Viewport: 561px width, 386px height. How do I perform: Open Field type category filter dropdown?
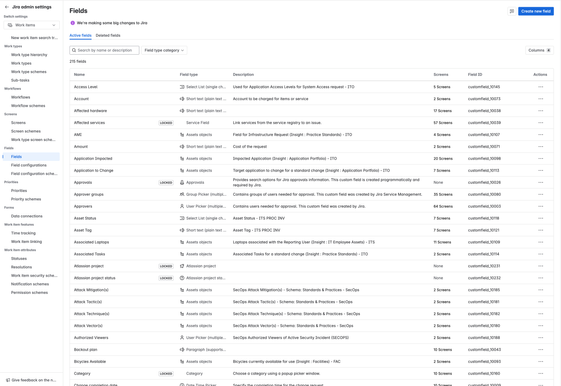point(164,50)
